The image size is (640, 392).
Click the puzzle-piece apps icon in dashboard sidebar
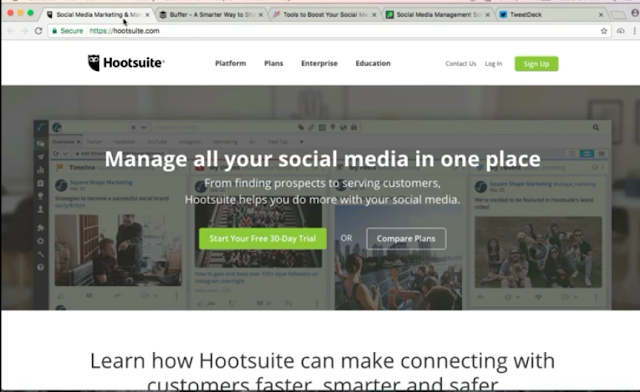click(41, 227)
